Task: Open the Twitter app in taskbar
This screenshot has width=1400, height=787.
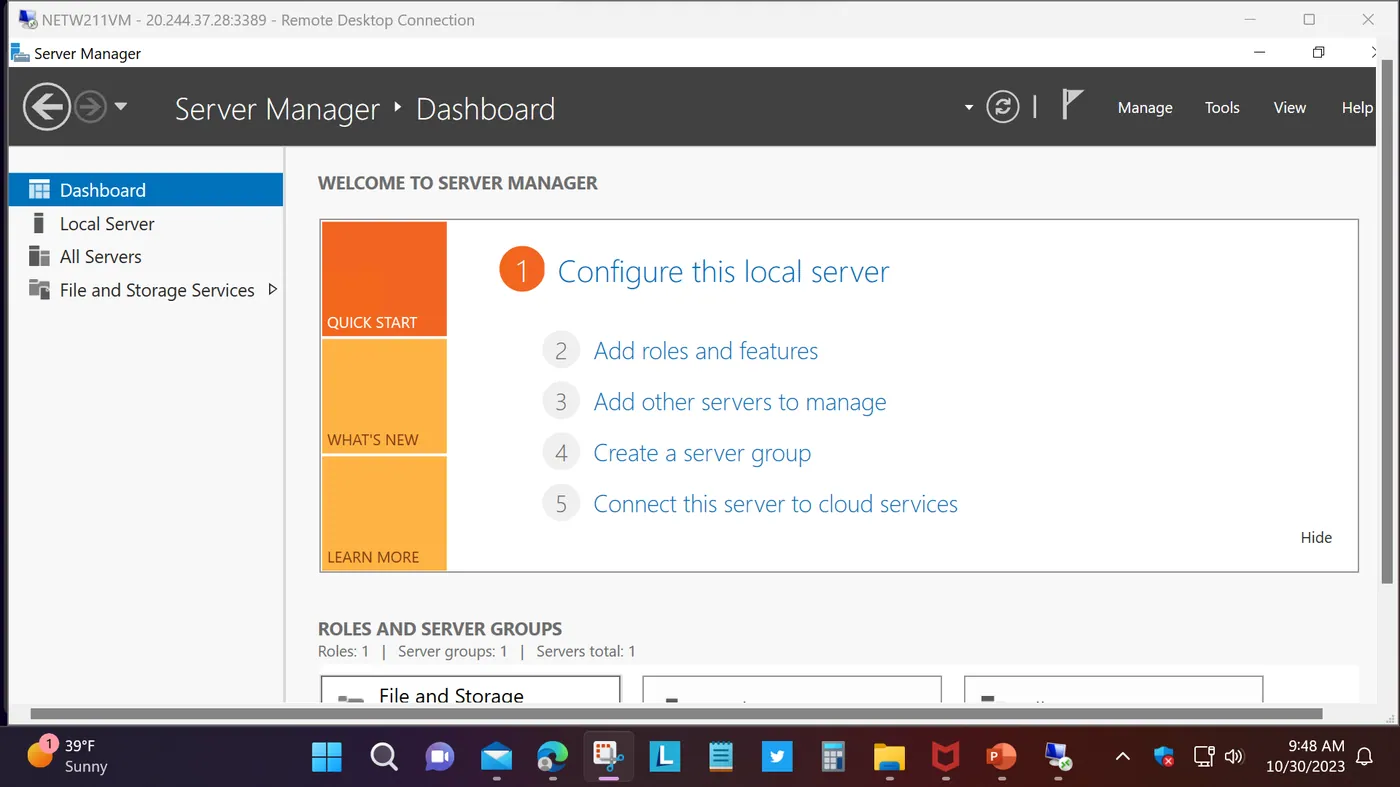Action: click(x=777, y=757)
